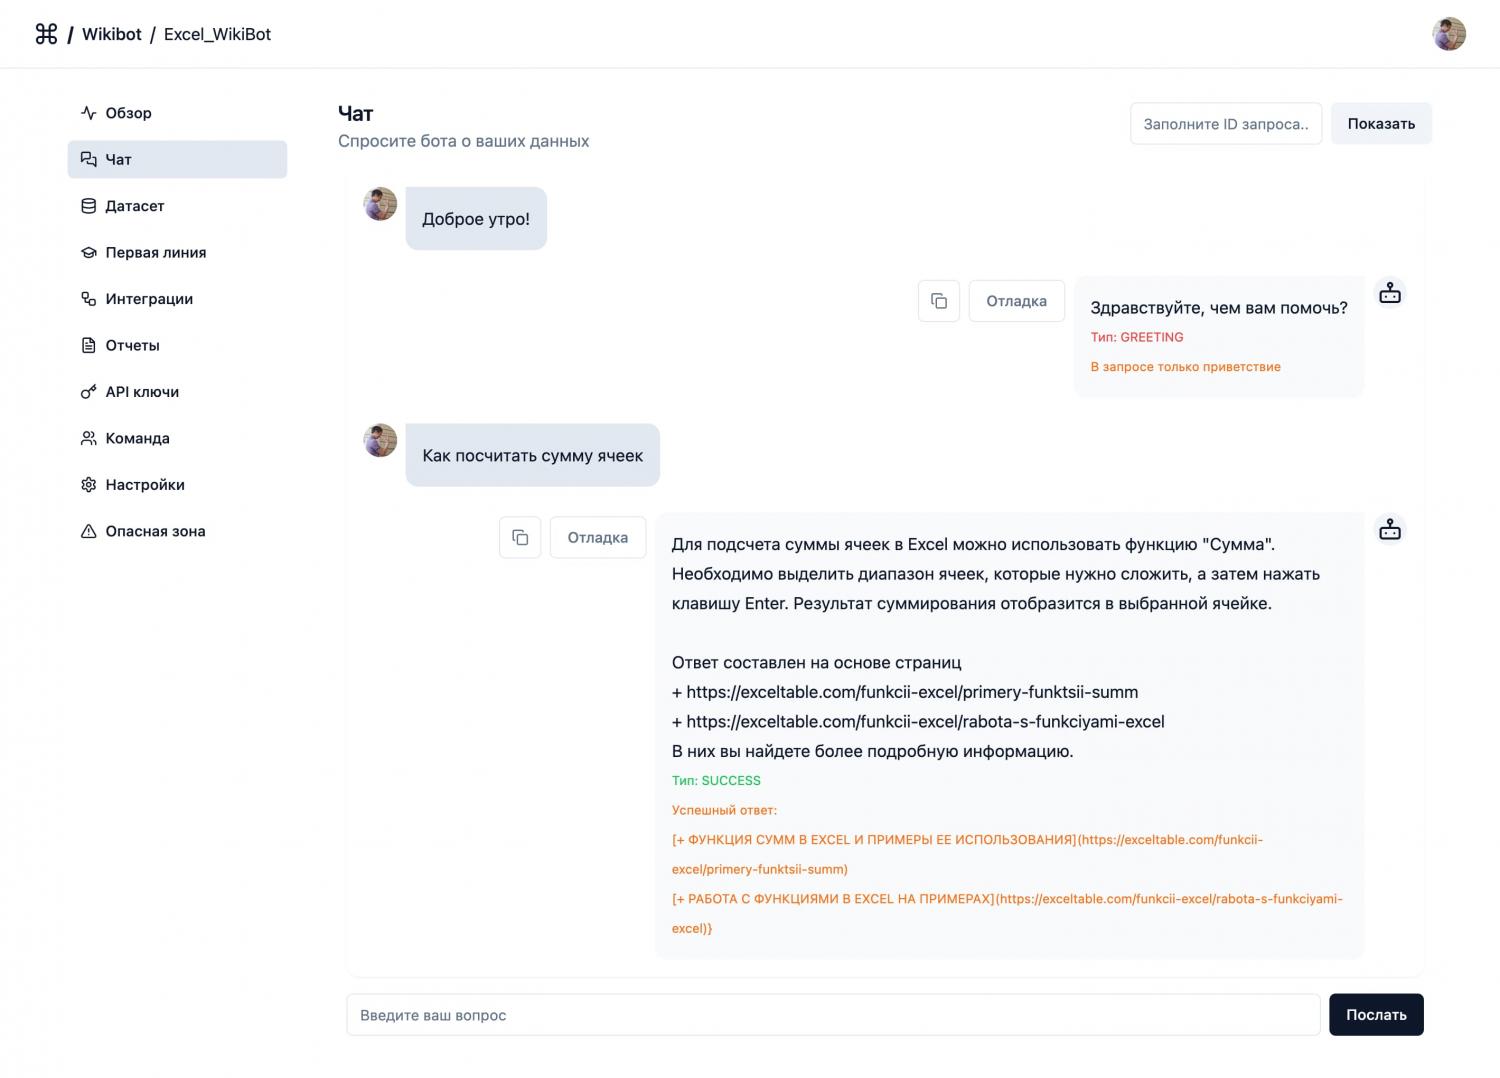Click the robot icon beside Excel answer

point(1389,529)
